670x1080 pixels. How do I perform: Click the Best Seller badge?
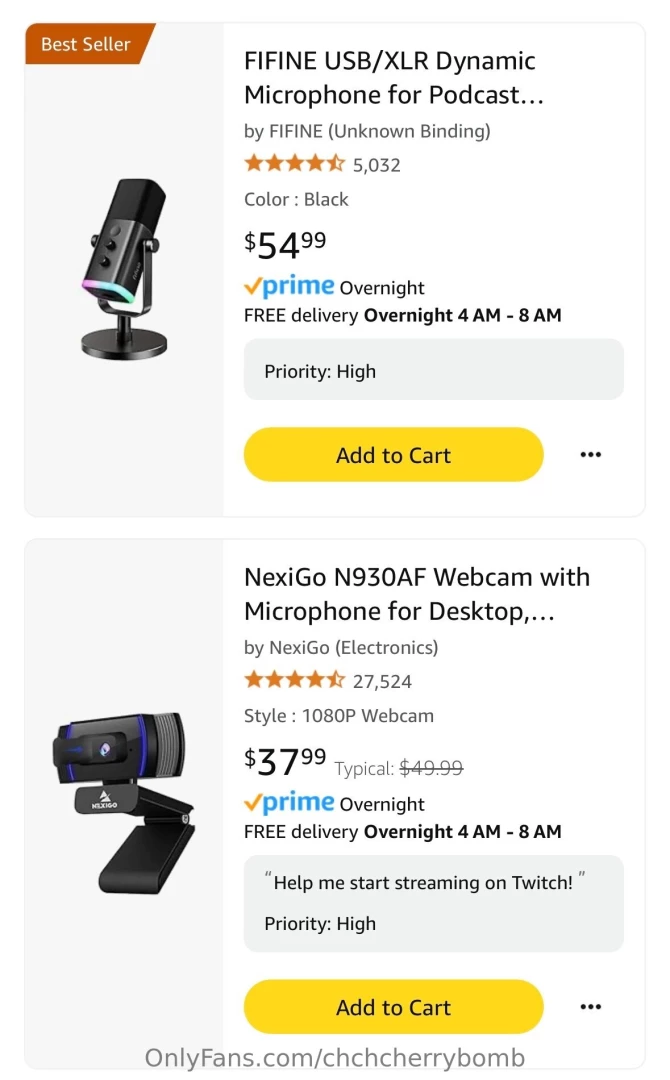[87, 44]
